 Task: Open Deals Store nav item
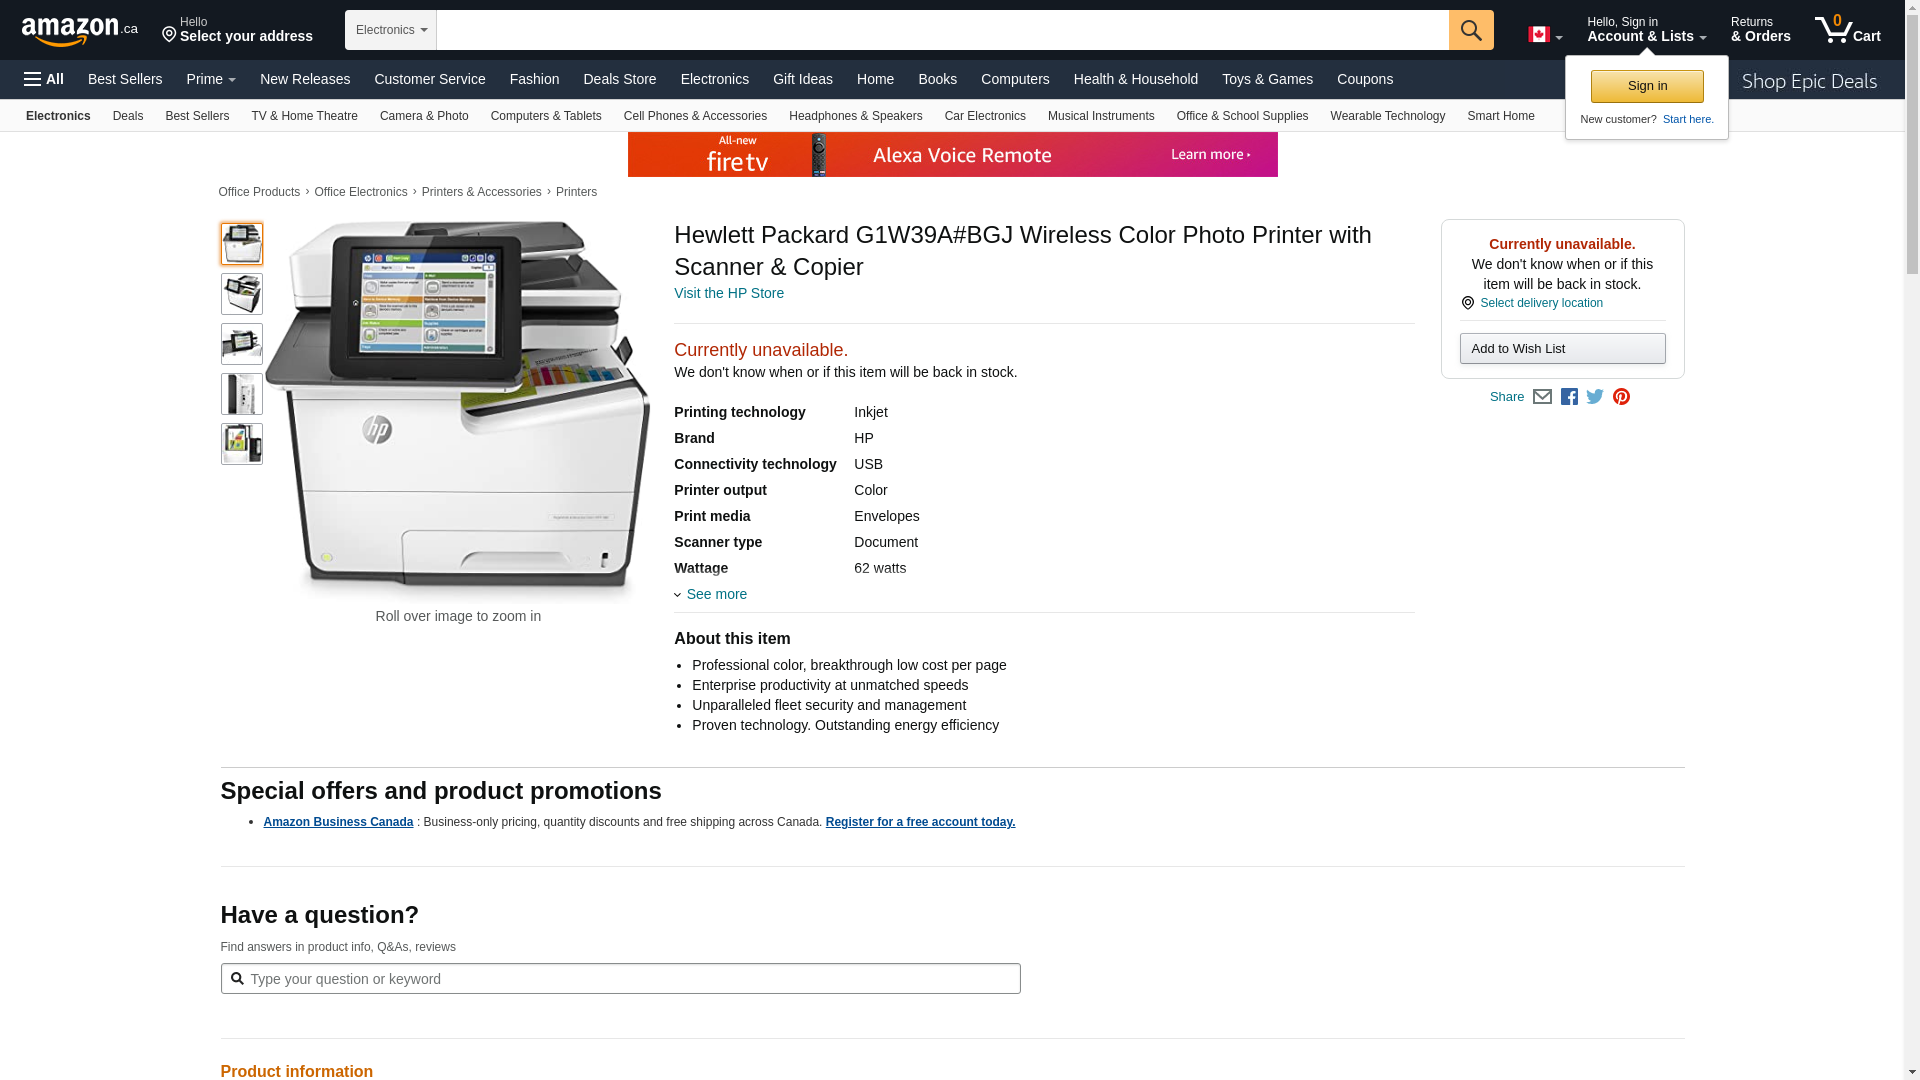tap(619, 79)
